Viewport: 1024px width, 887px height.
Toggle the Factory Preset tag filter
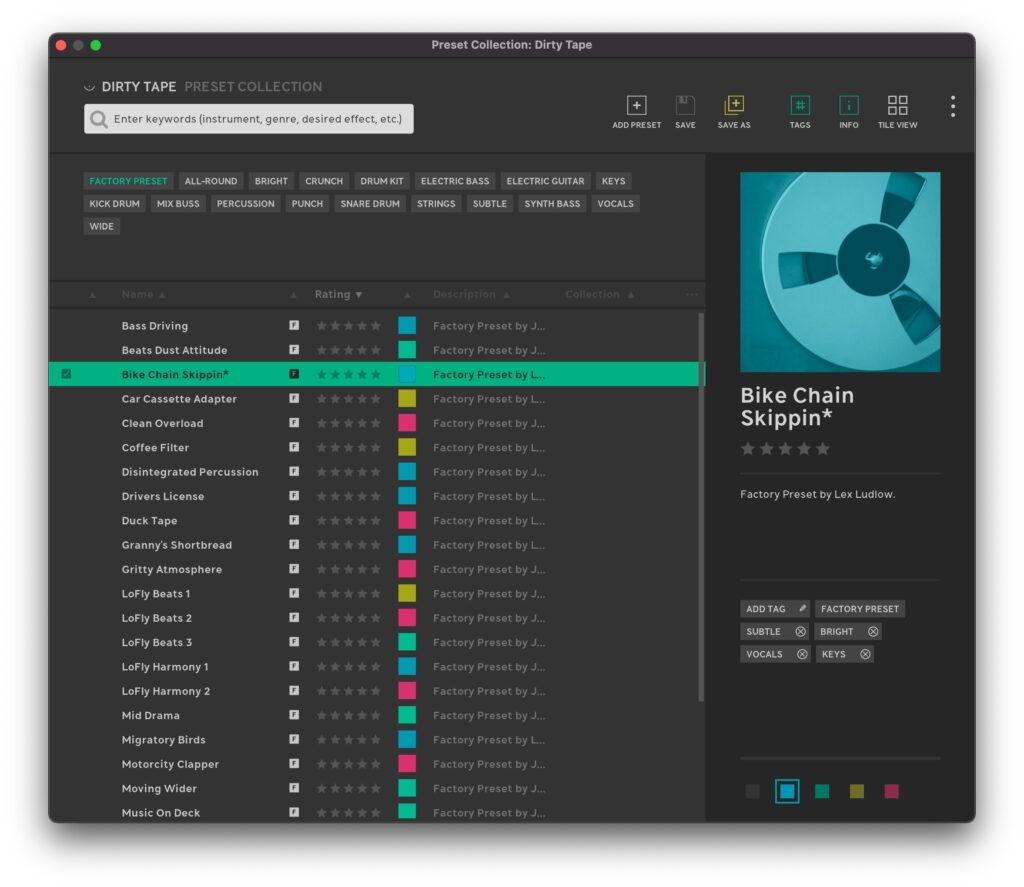[x=128, y=181]
